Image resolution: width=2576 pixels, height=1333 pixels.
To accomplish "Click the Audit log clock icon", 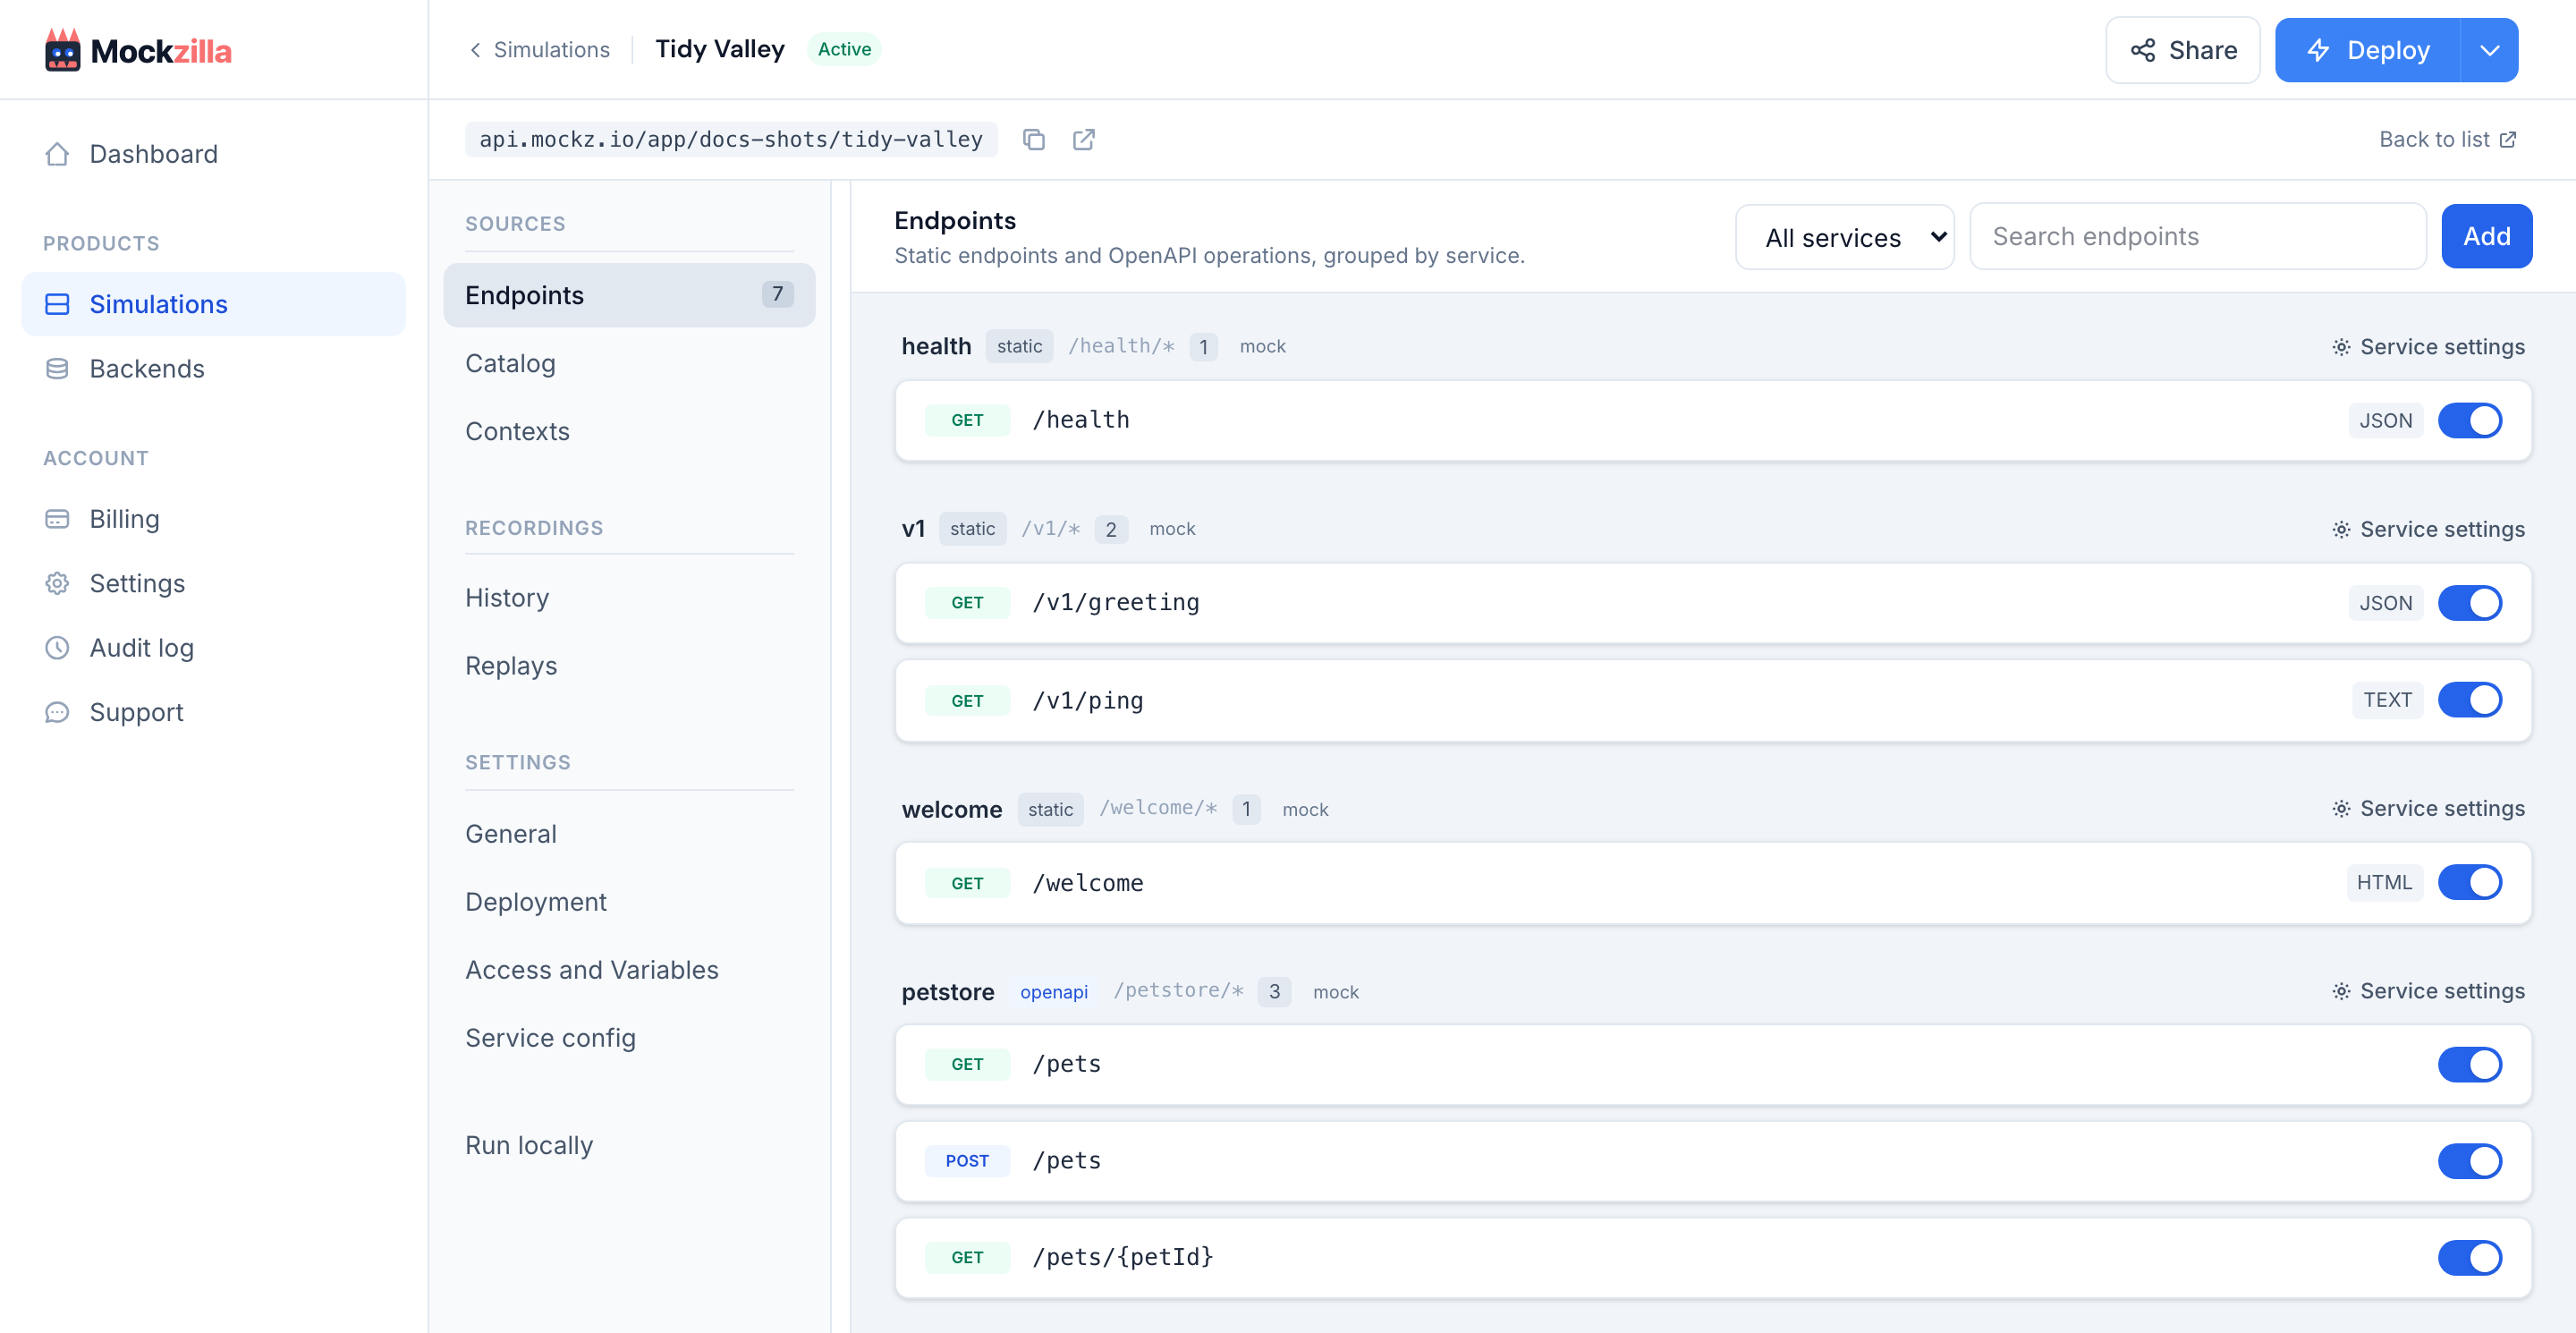I will point(57,648).
